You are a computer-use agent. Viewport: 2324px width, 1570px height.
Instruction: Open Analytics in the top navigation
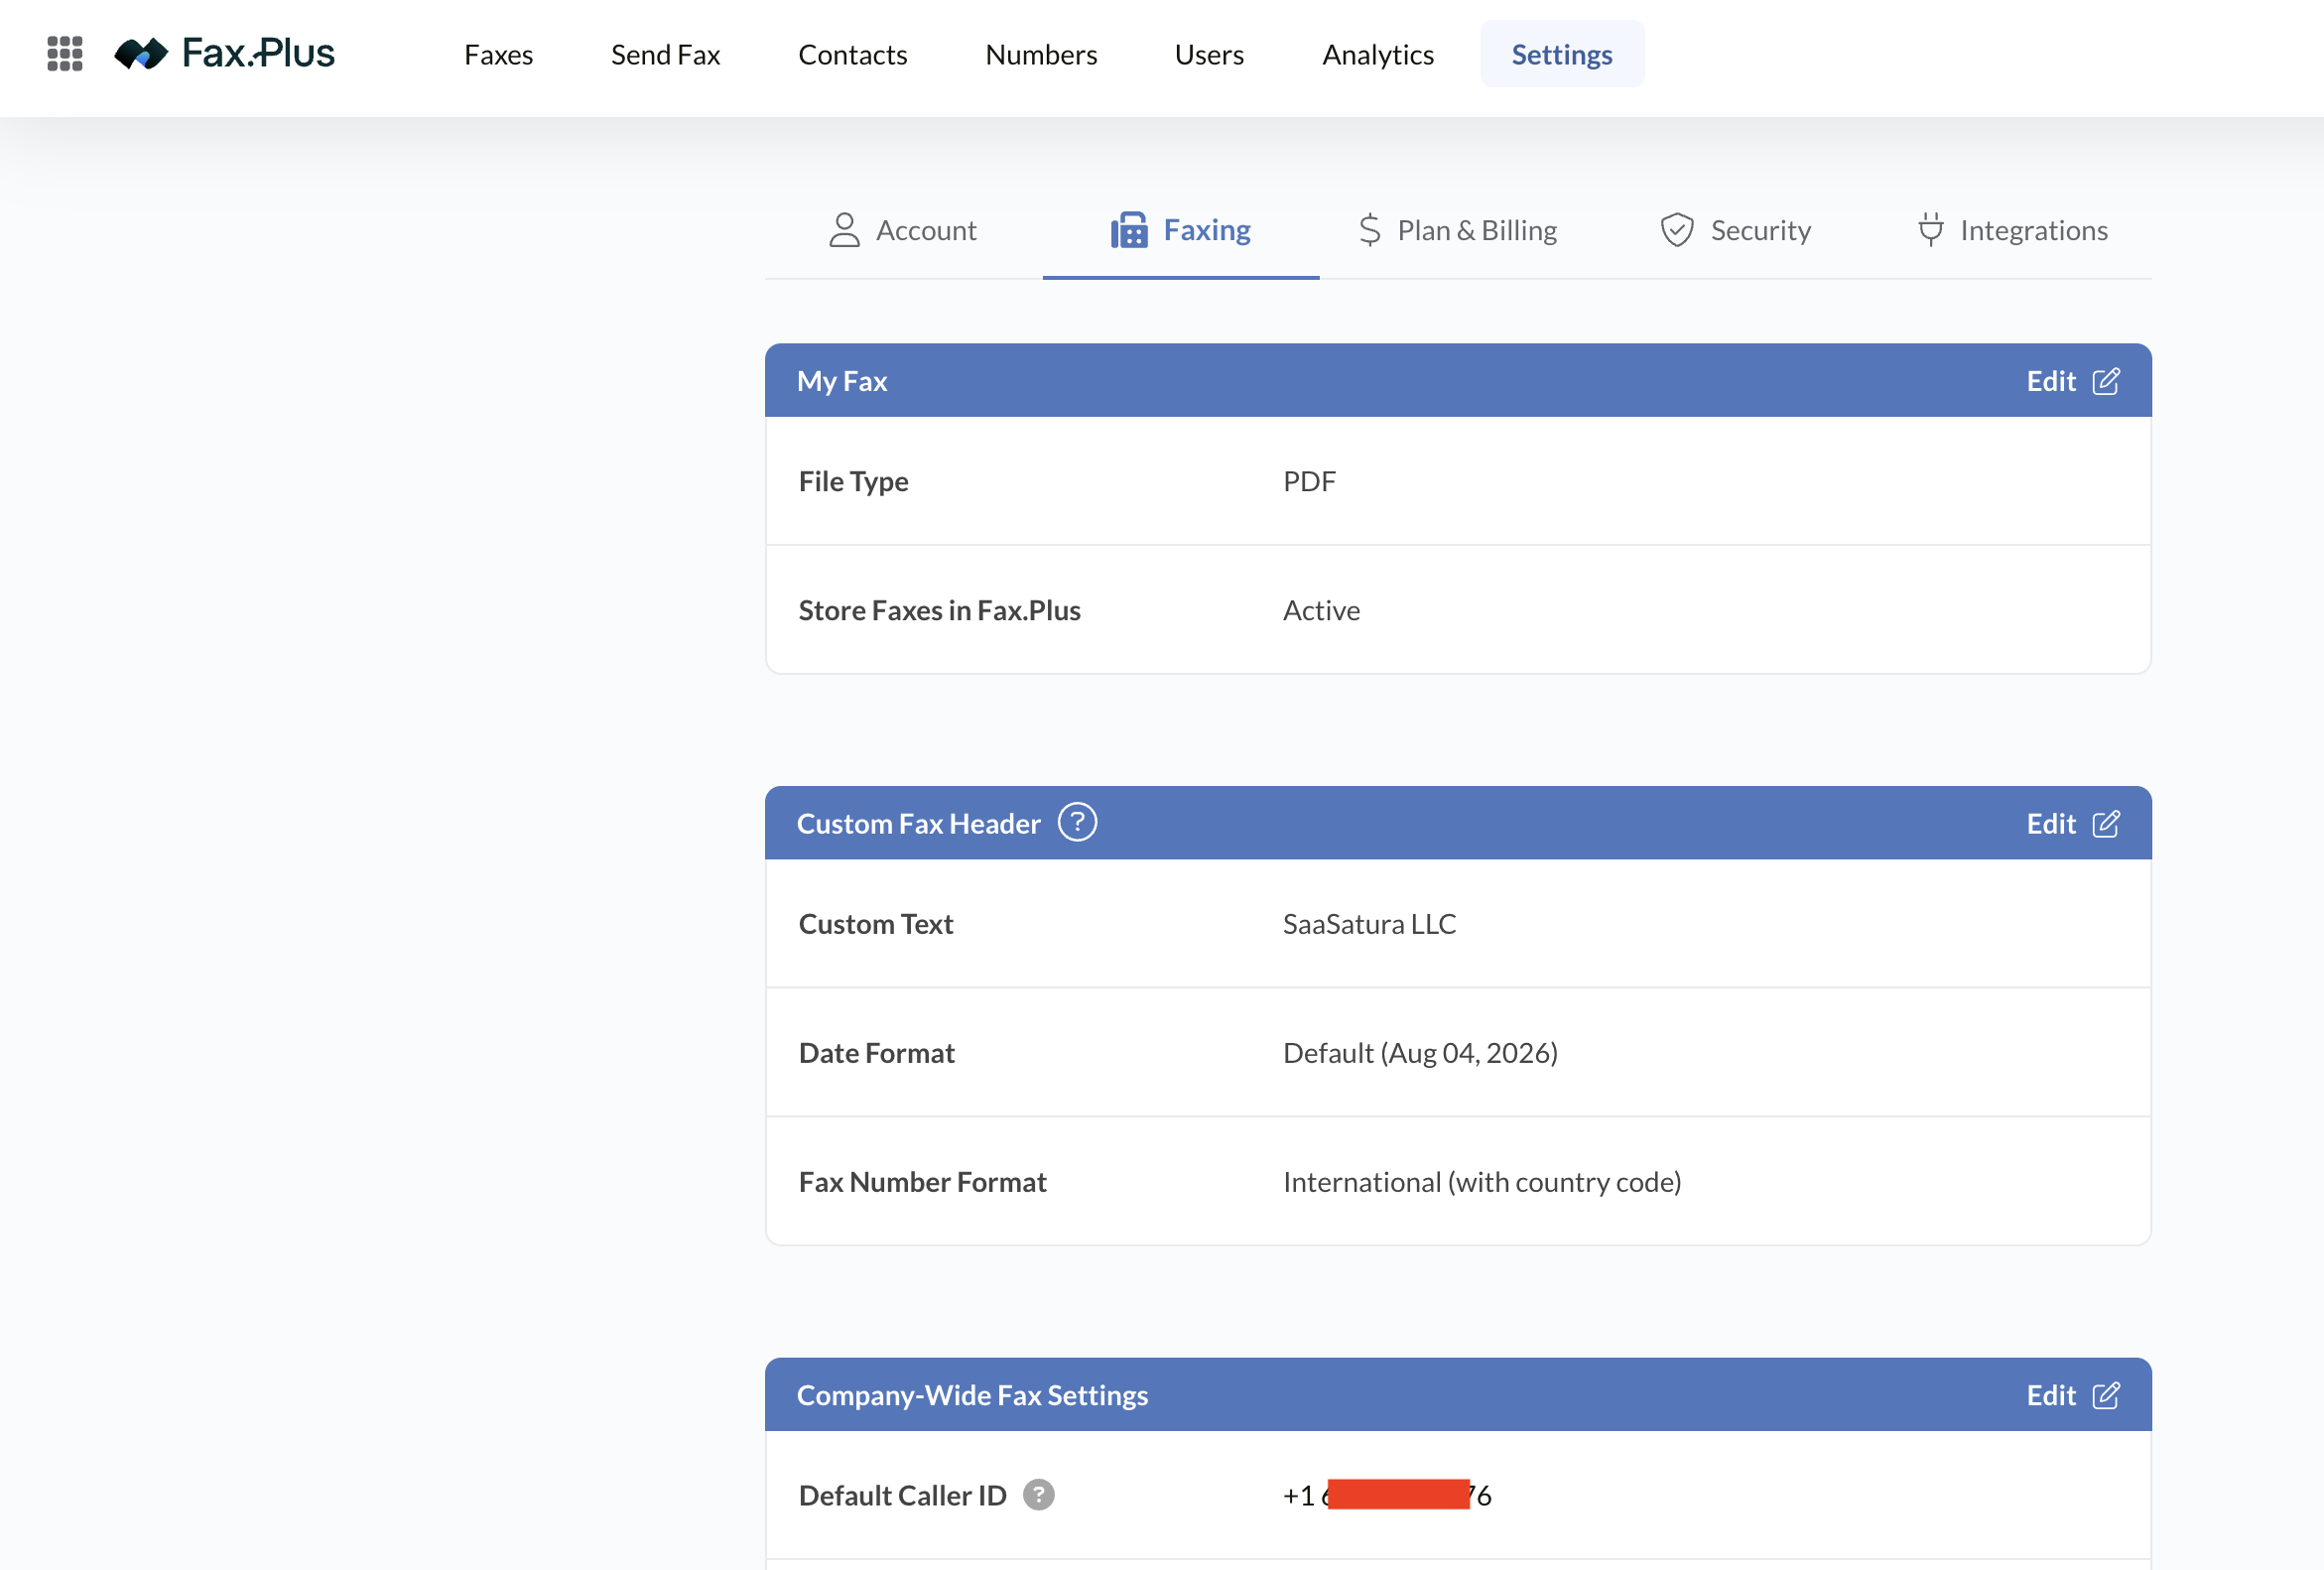point(1378,54)
